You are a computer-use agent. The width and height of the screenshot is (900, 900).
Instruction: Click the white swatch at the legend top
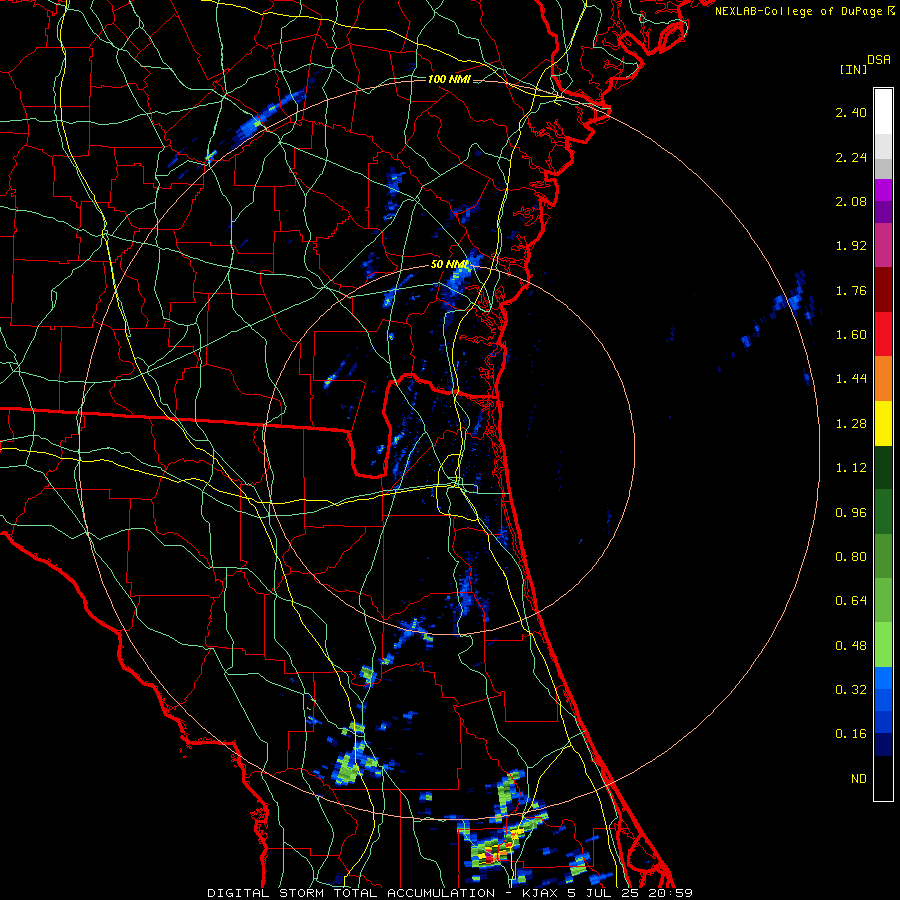(x=883, y=111)
